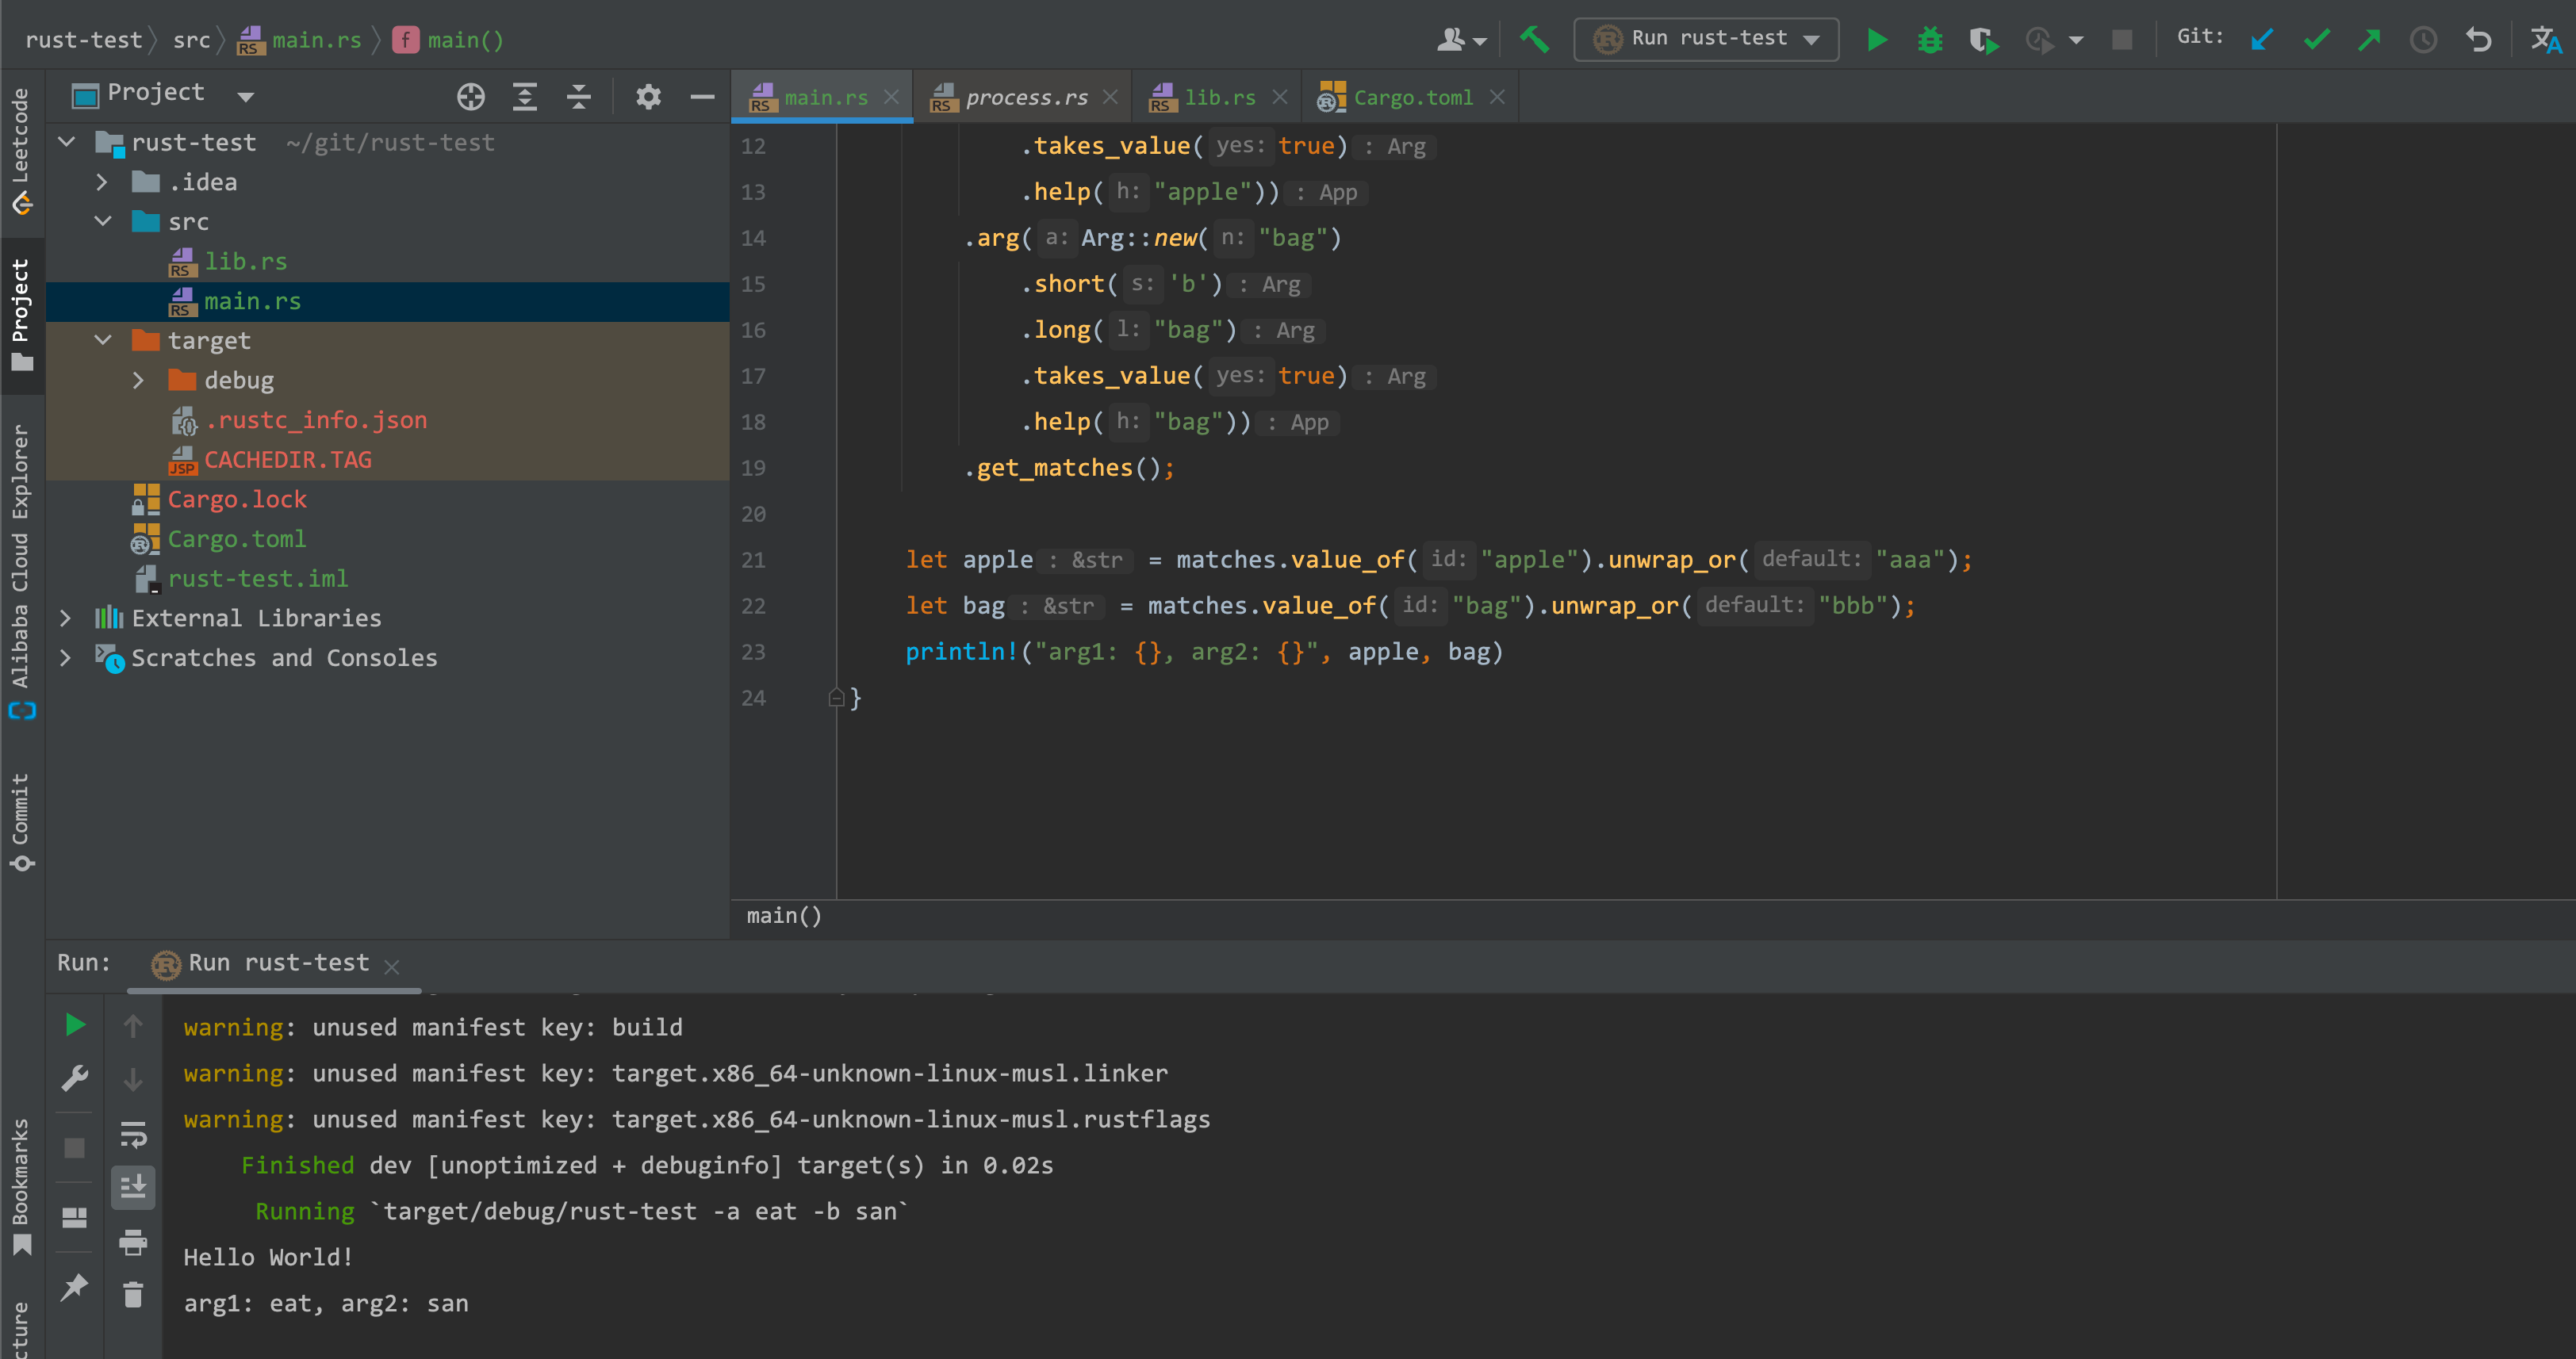Push commits with Git green arrow

[x=2369, y=39]
